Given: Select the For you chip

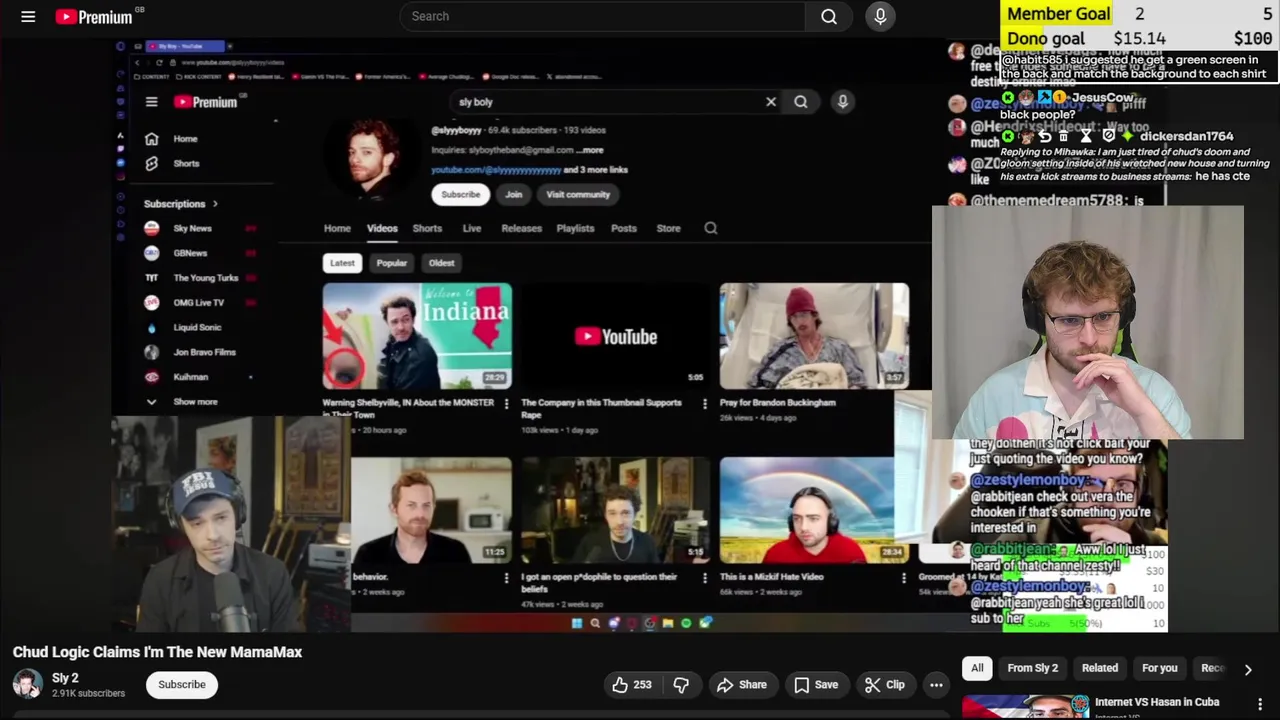Looking at the screenshot, I should tap(1160, 668).
